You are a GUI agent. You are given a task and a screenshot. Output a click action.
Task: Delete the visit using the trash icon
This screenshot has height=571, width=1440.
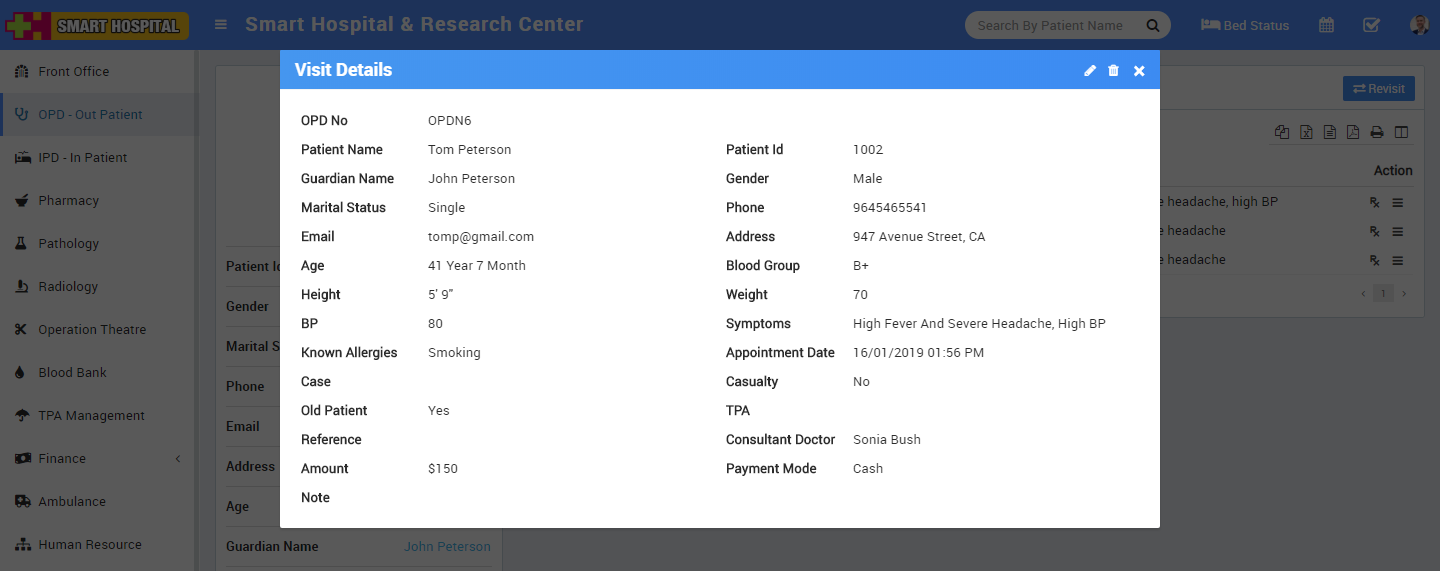pyautogui.click(x=1113, y=71)
